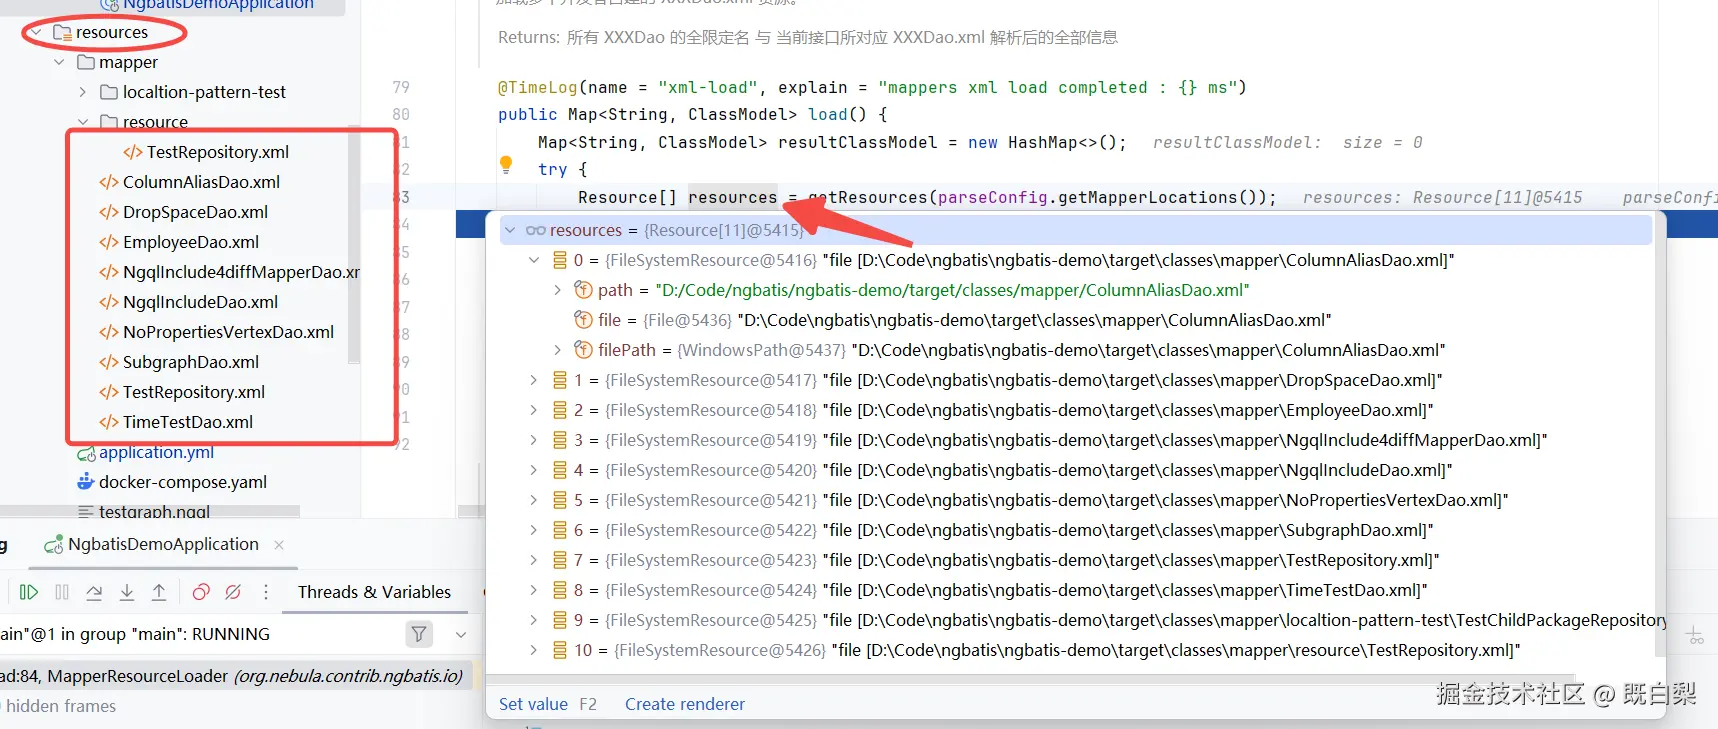Click the load method name in editor
Viewport: 1718px width, 729px height.
click(x=827, y=114)
